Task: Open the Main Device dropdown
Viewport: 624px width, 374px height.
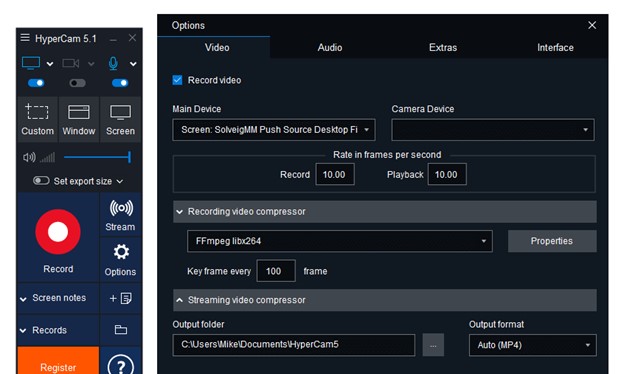Action: point(274,130)
